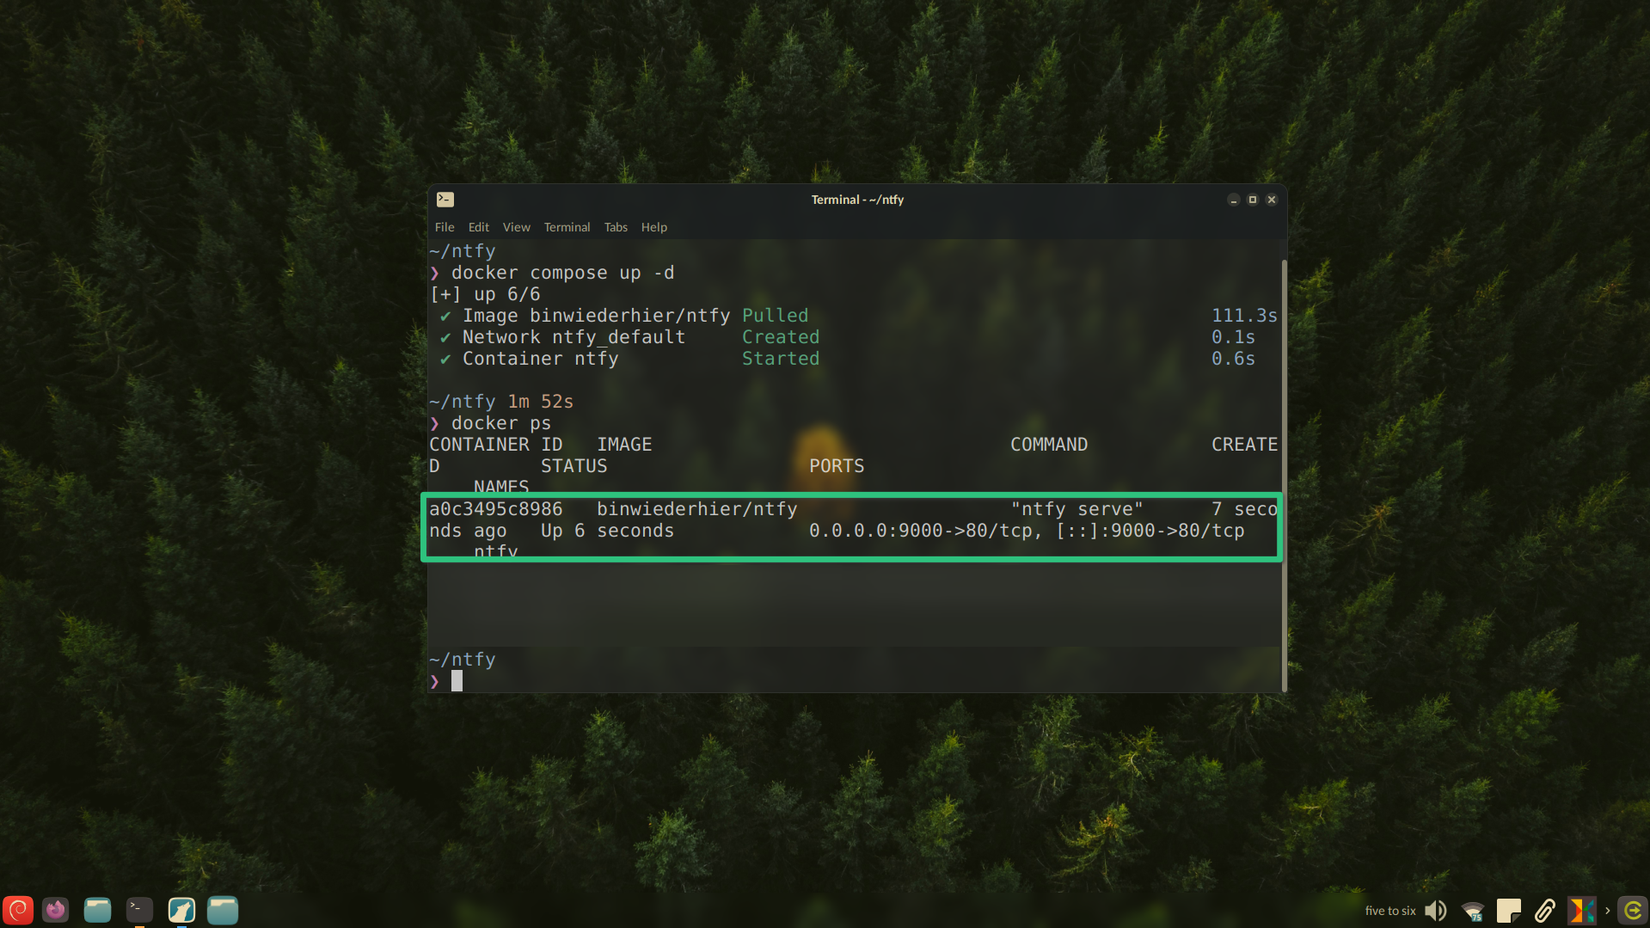
Task: Open the file manager from the dock
Action: (97, 910)
